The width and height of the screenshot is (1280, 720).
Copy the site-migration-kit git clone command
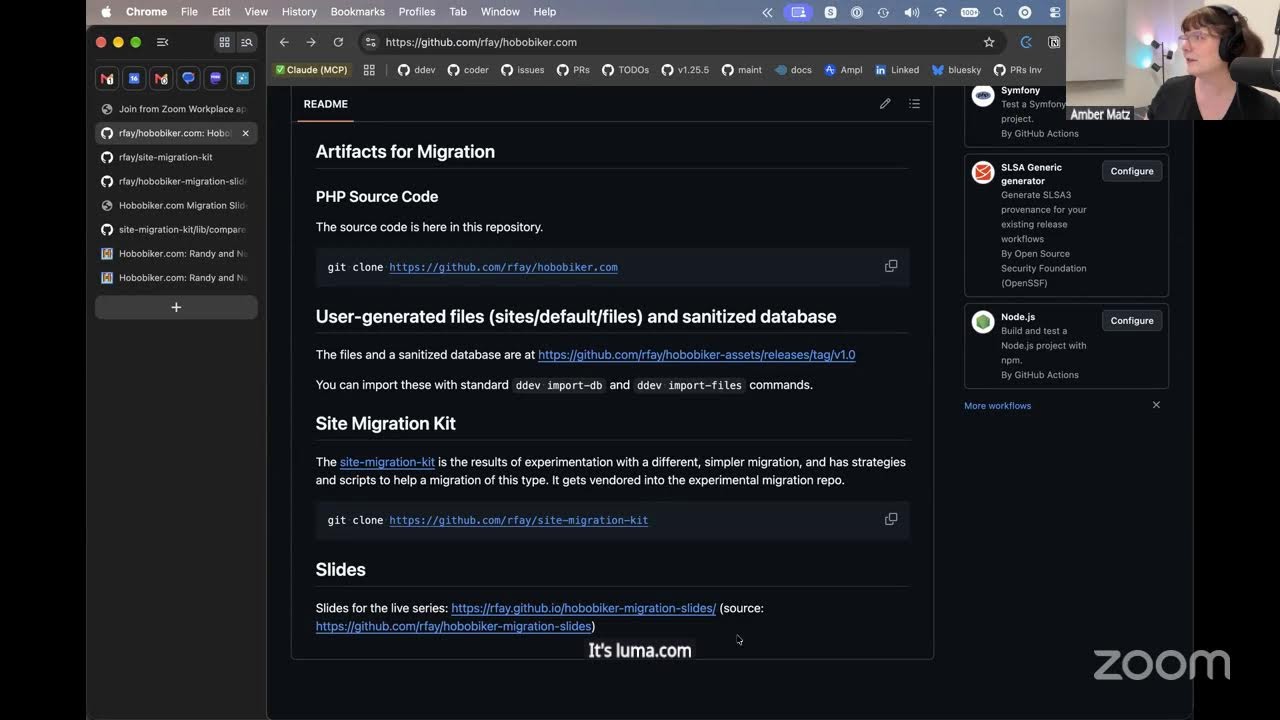[891, 519]
